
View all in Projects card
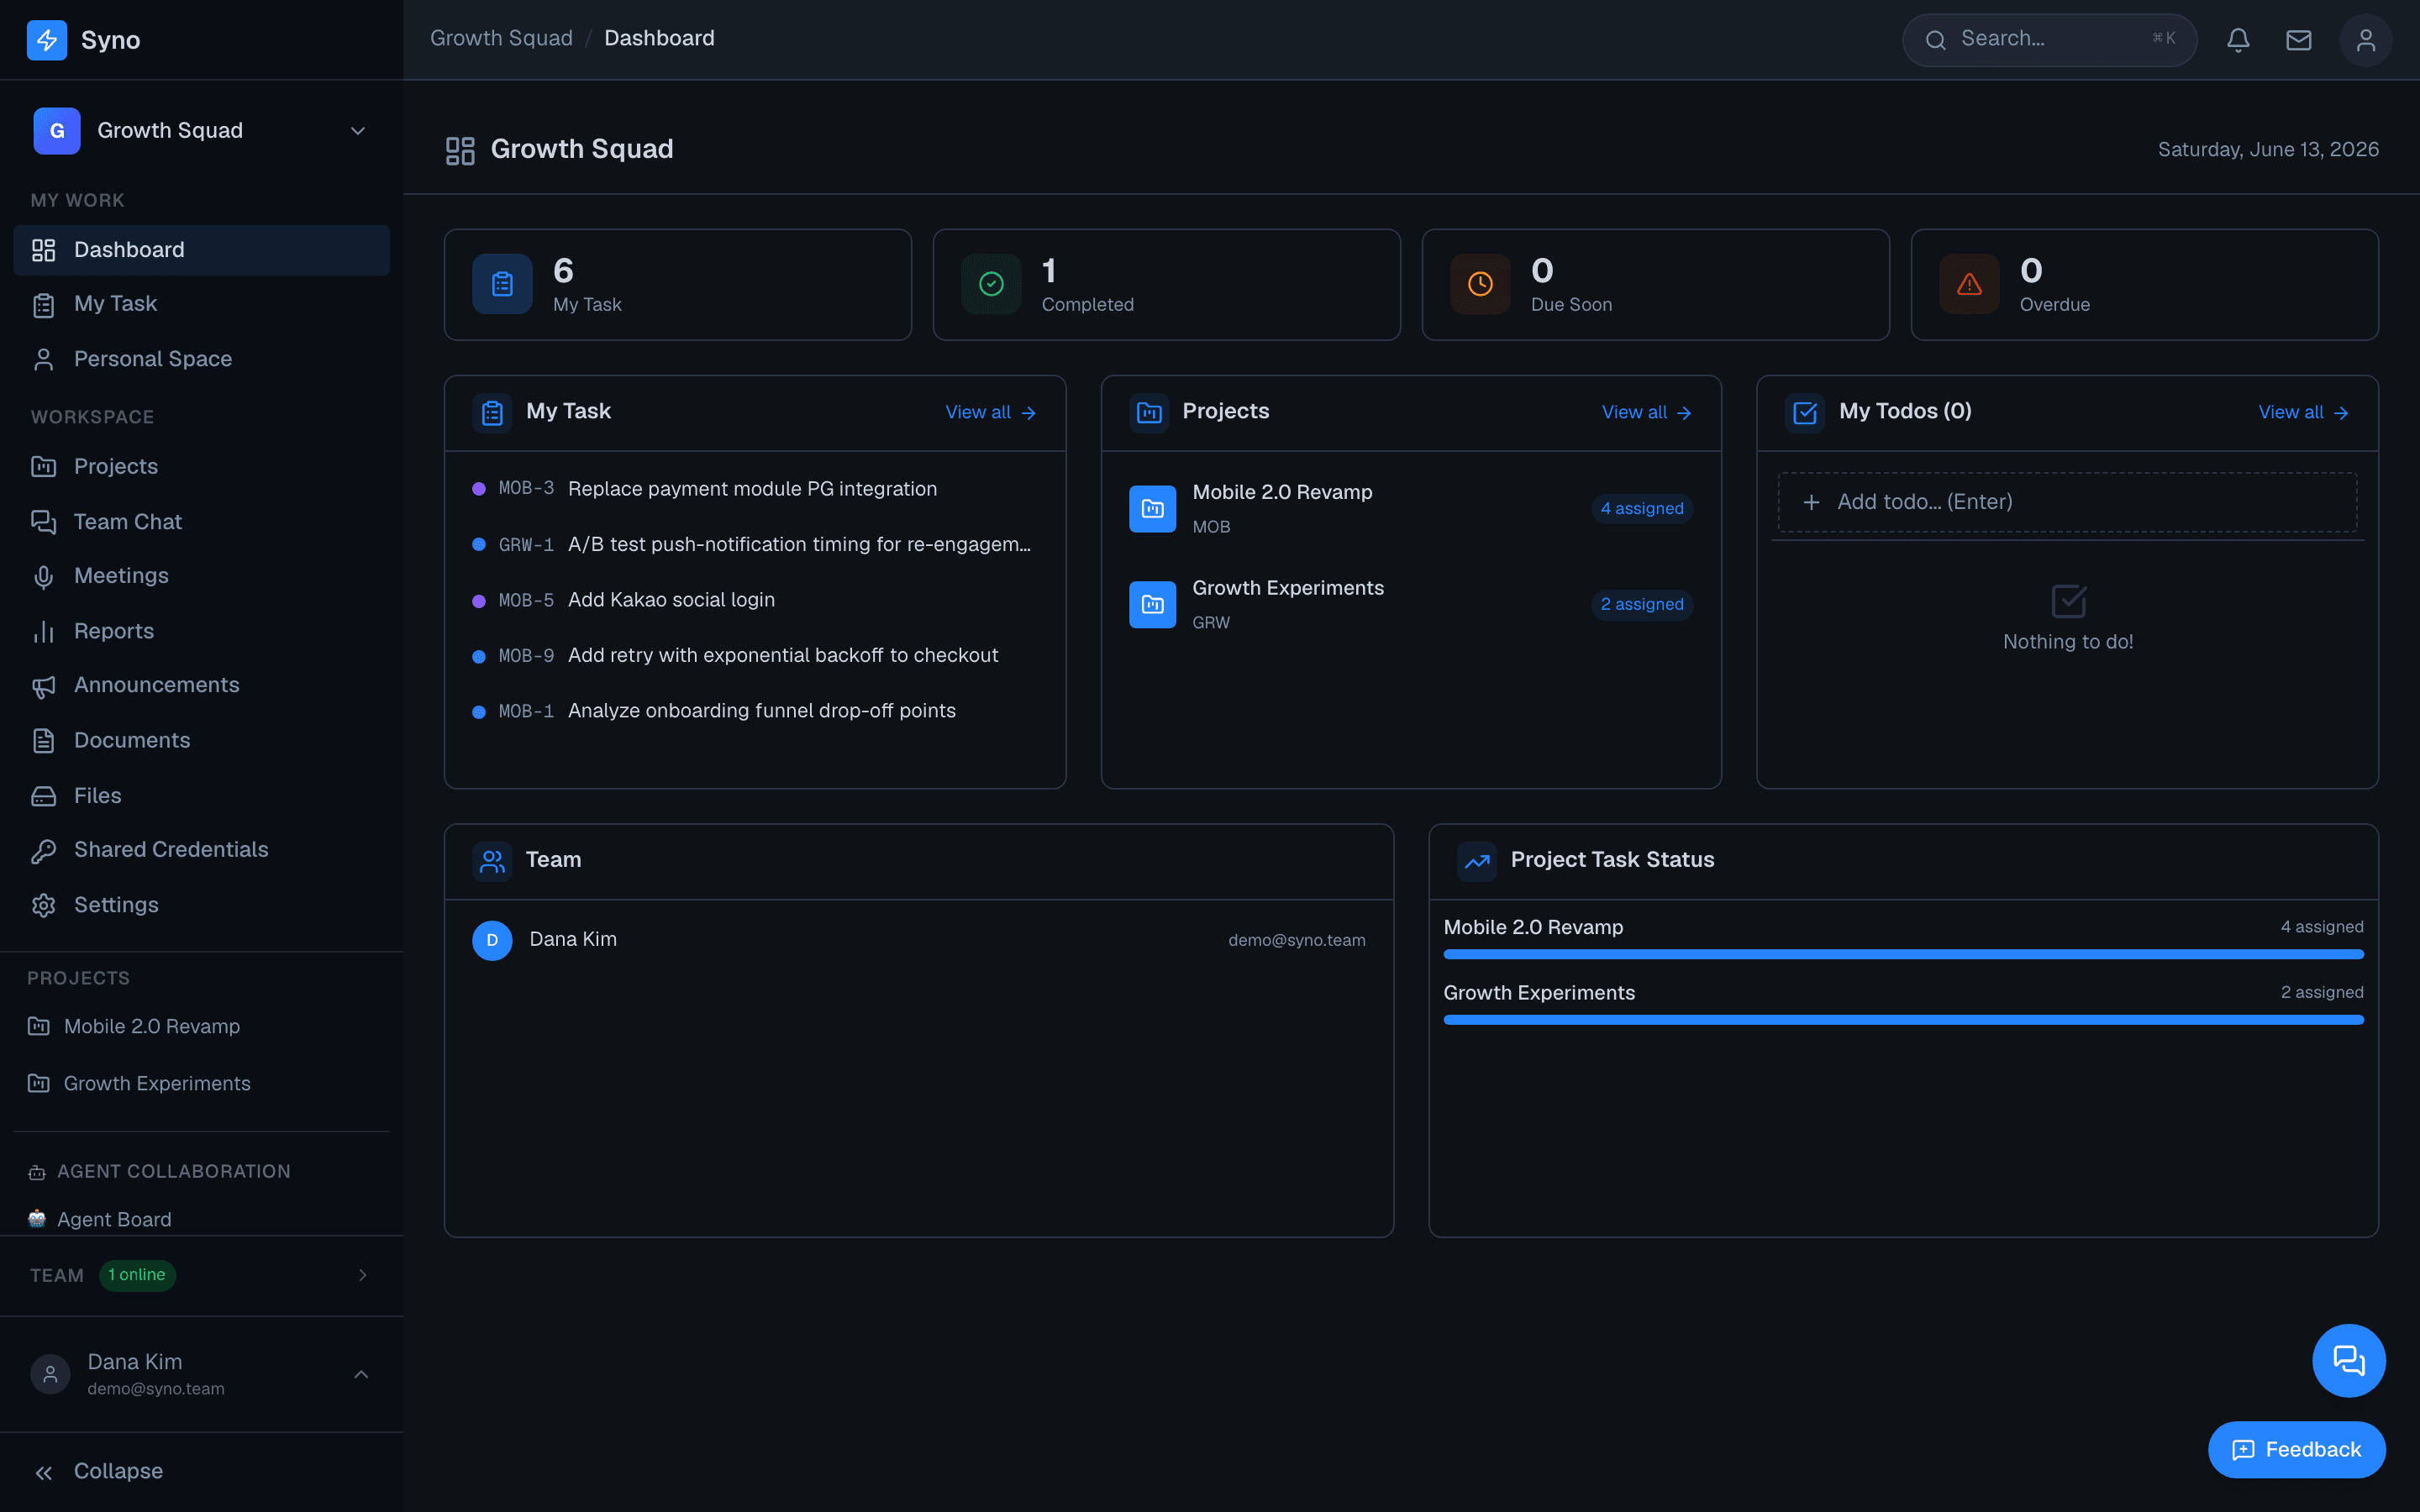point(1647,412)
